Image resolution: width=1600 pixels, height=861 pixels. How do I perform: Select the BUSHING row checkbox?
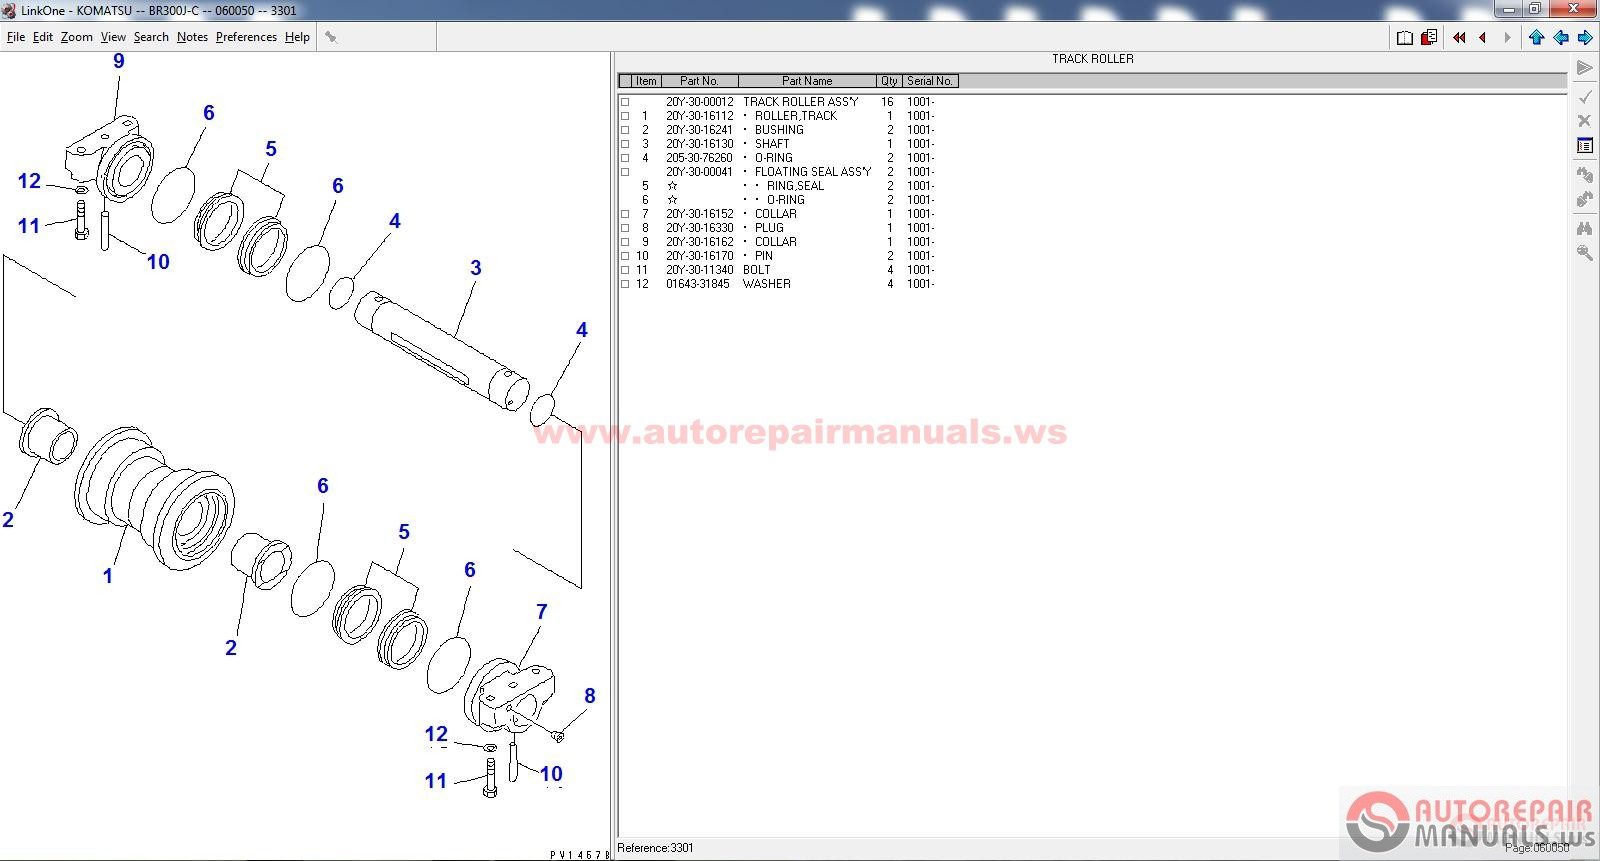(x=625, y=130)
